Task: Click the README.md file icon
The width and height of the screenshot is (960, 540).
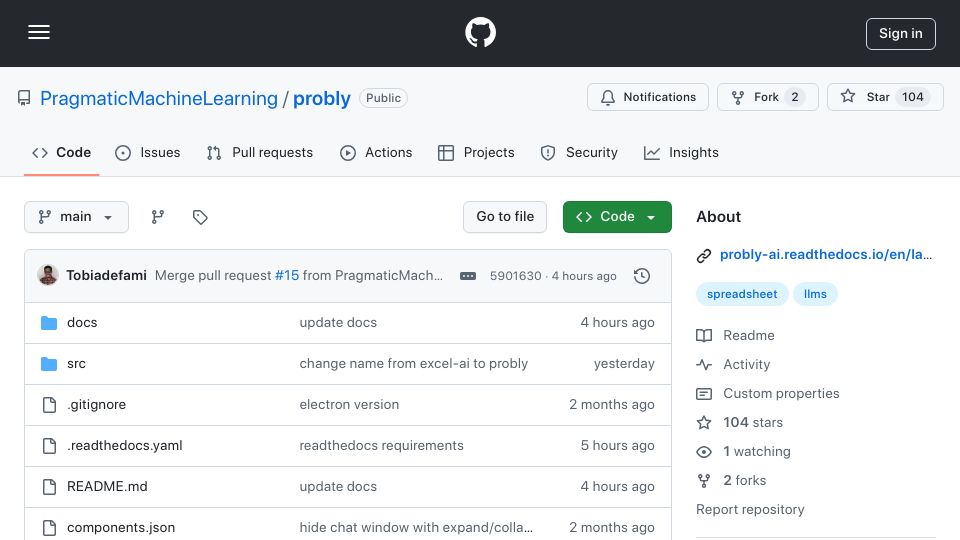Action: tap(49, 487)
